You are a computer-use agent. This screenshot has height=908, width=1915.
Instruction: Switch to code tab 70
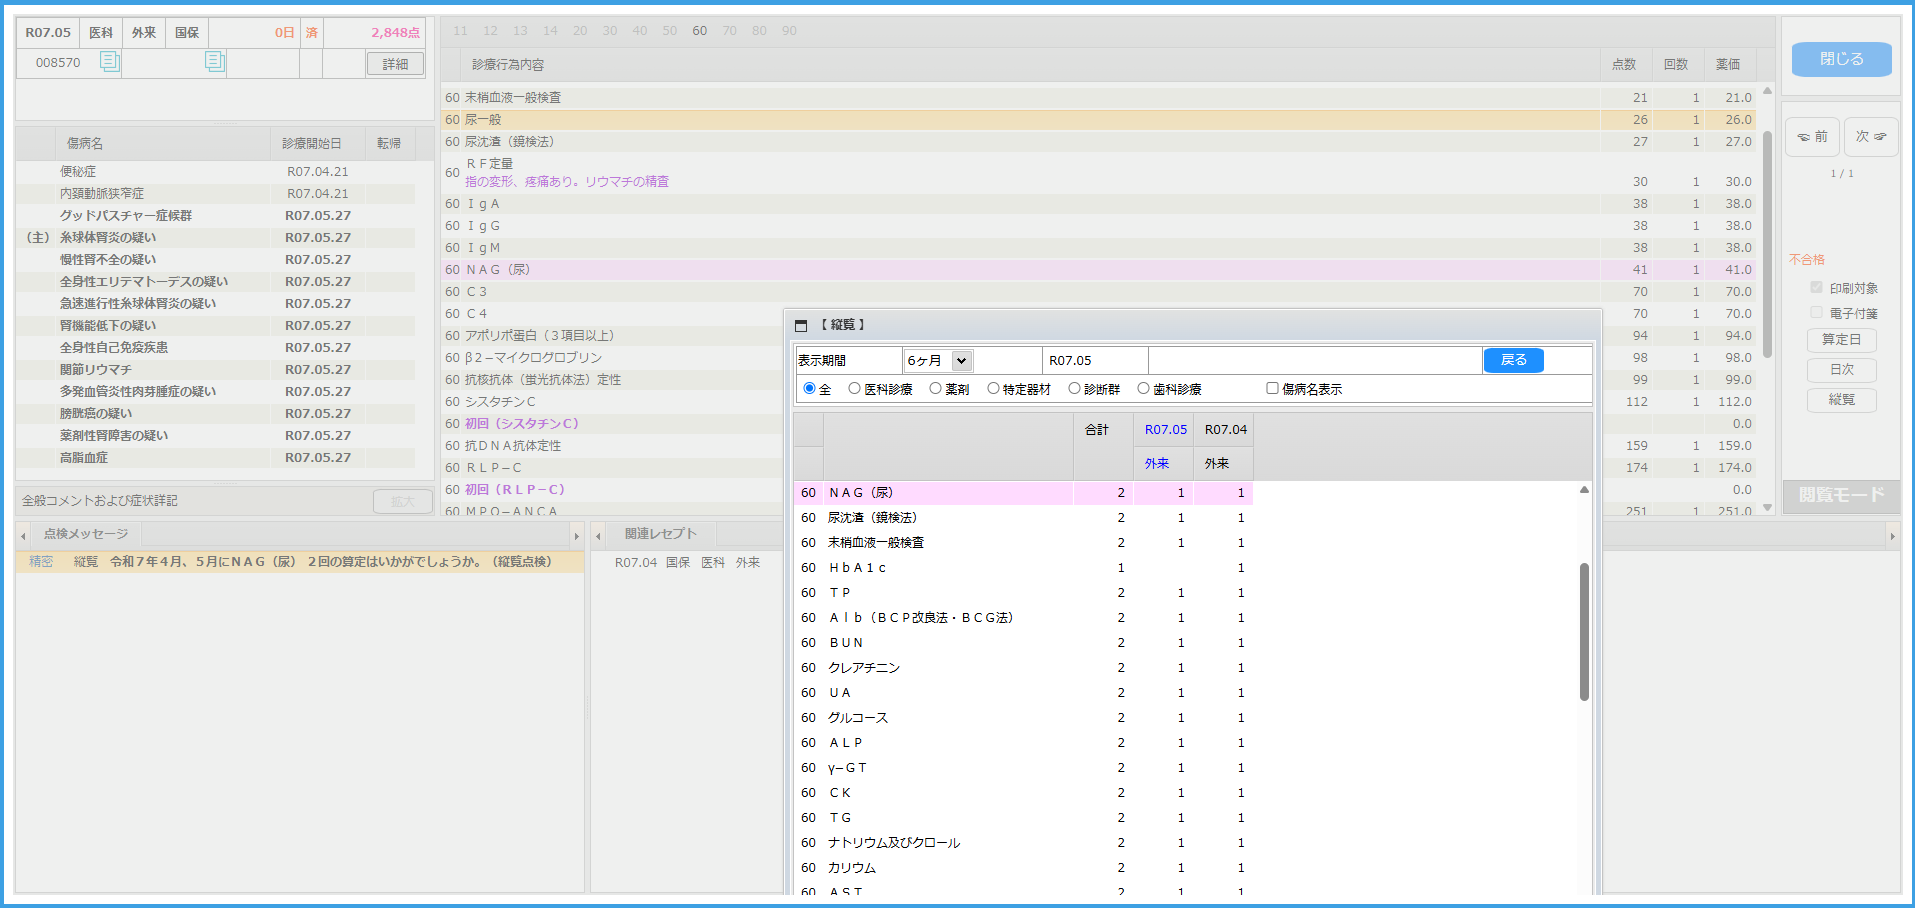pos(729,31)
